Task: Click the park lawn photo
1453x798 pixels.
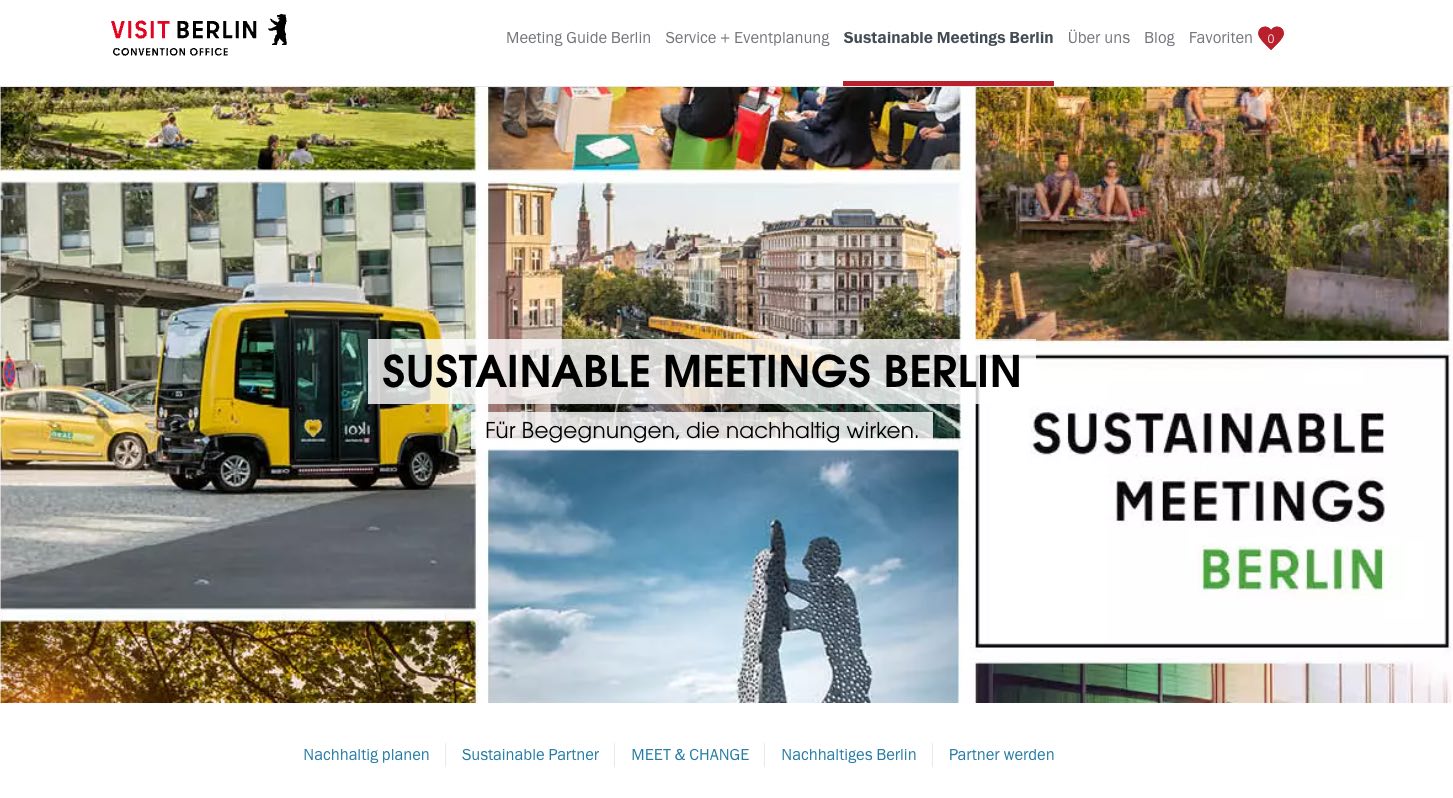Action: point(238,128)
